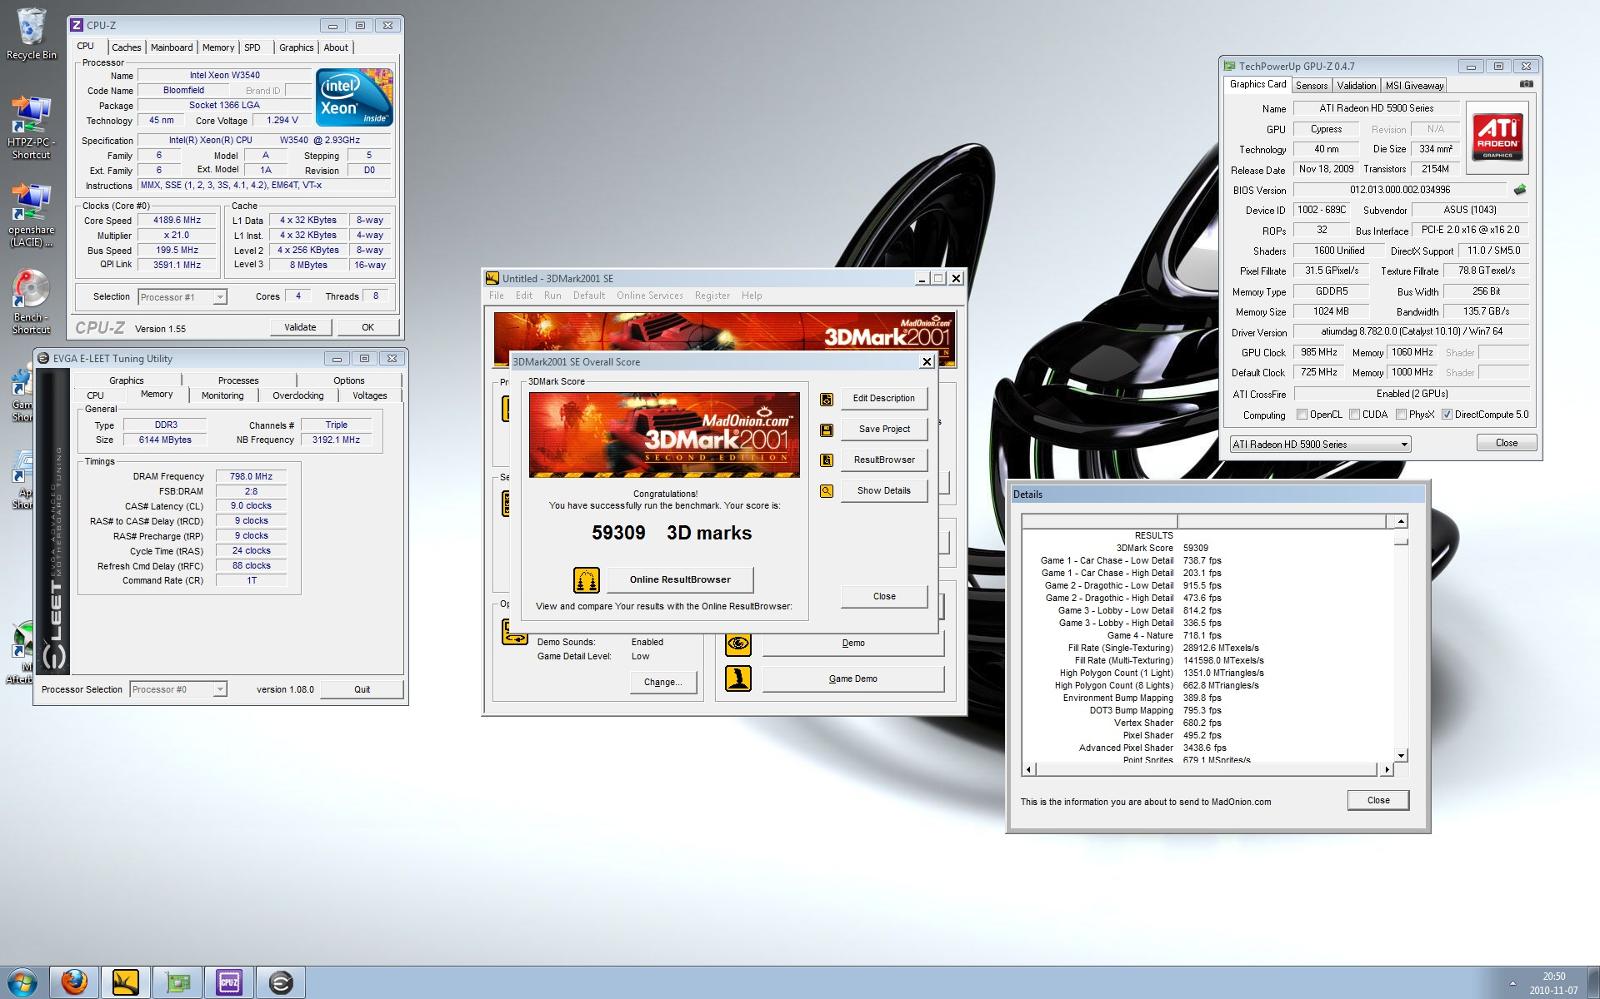Click the Save Project disk icon
Screen dimensions: 1600x999
(x=826, y=430)
